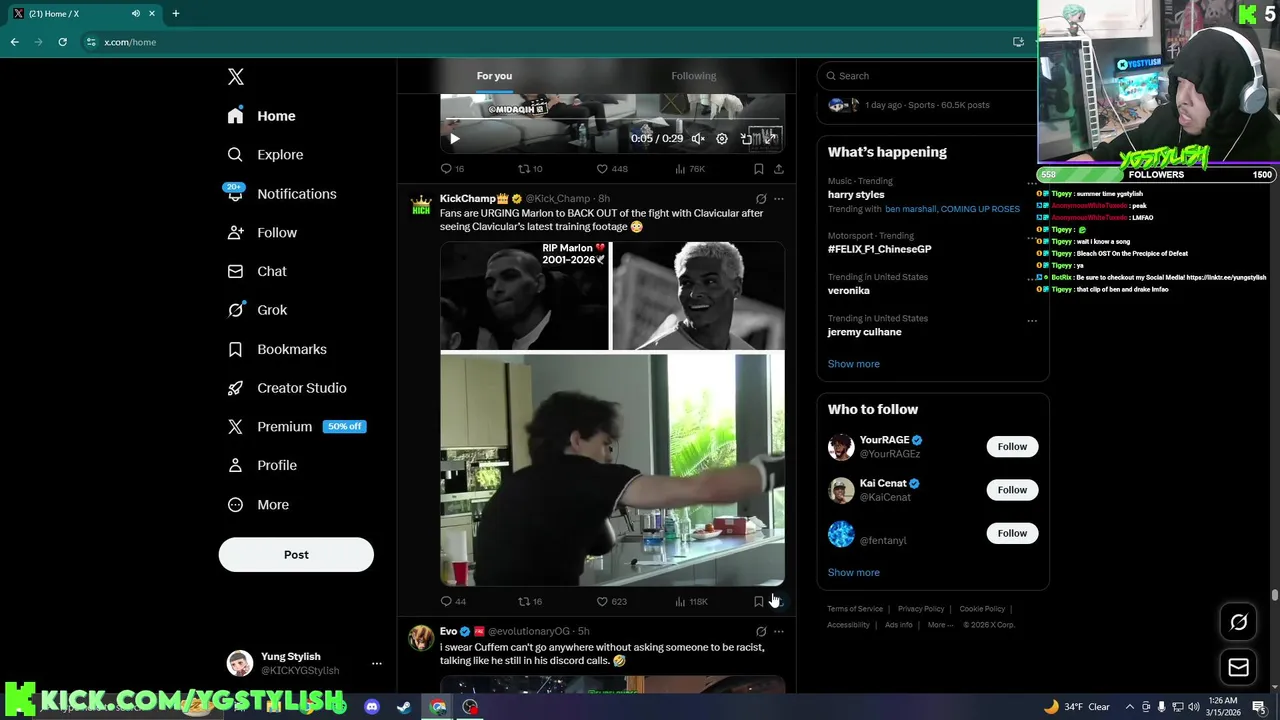Reload the page in the browser
Viewport: 1280px width, 720px height.
pos(62,42)
